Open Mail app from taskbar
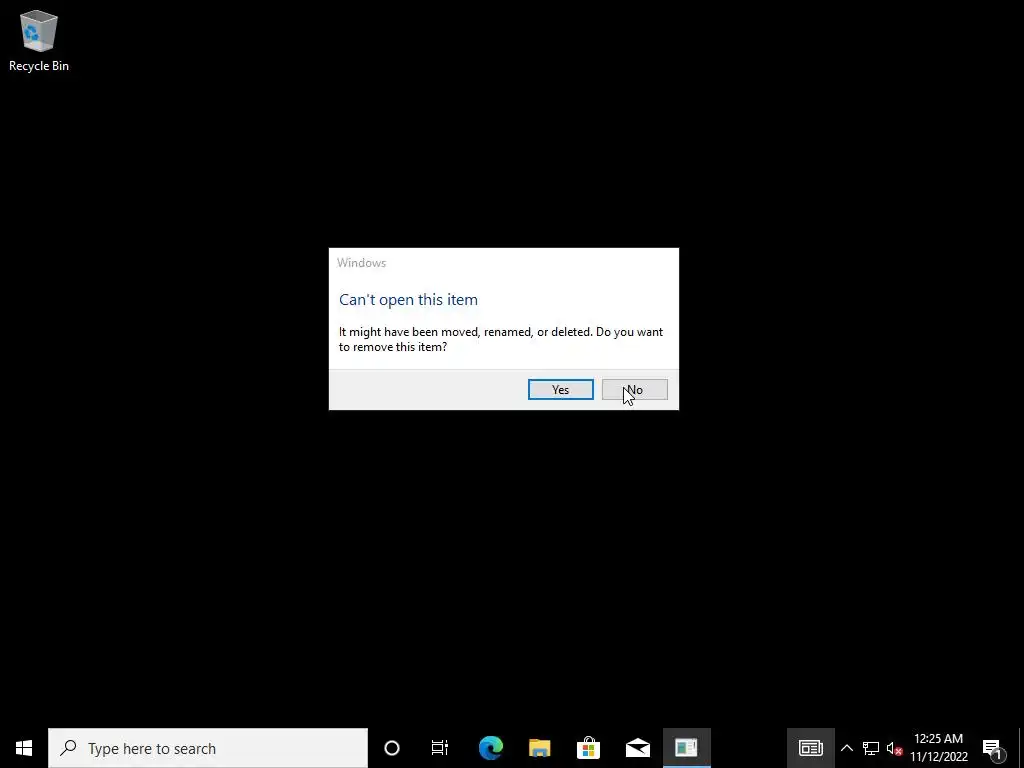 click(x=637, y=748)
